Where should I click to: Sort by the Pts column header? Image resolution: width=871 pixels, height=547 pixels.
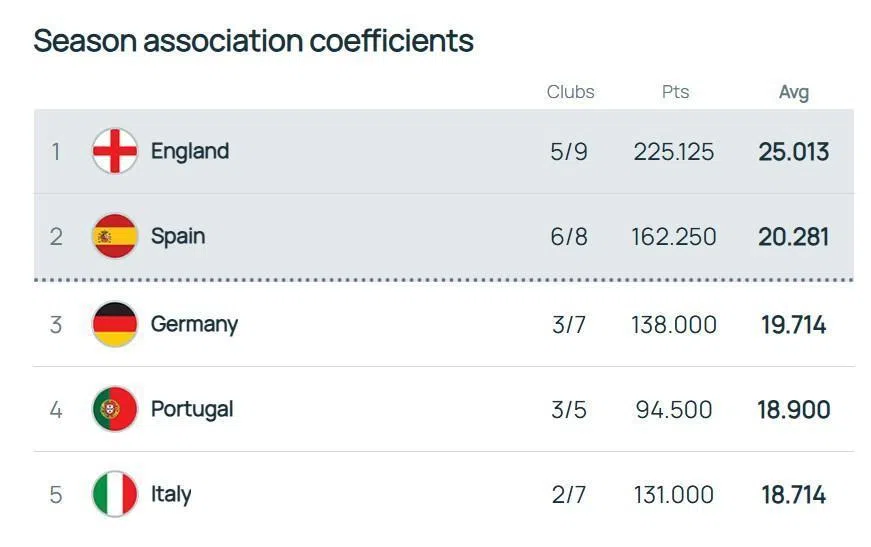coord(675,92)
